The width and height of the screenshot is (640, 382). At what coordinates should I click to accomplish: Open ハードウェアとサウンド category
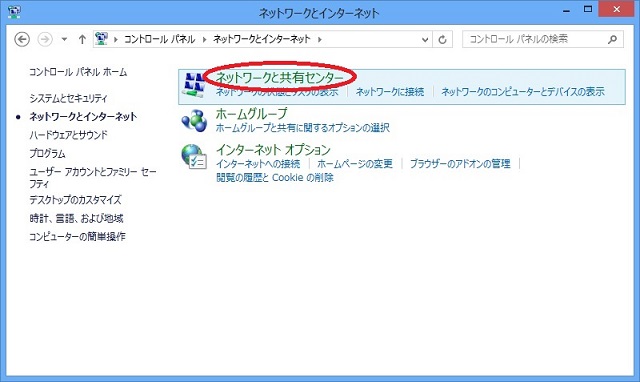[x=69, y=135]
